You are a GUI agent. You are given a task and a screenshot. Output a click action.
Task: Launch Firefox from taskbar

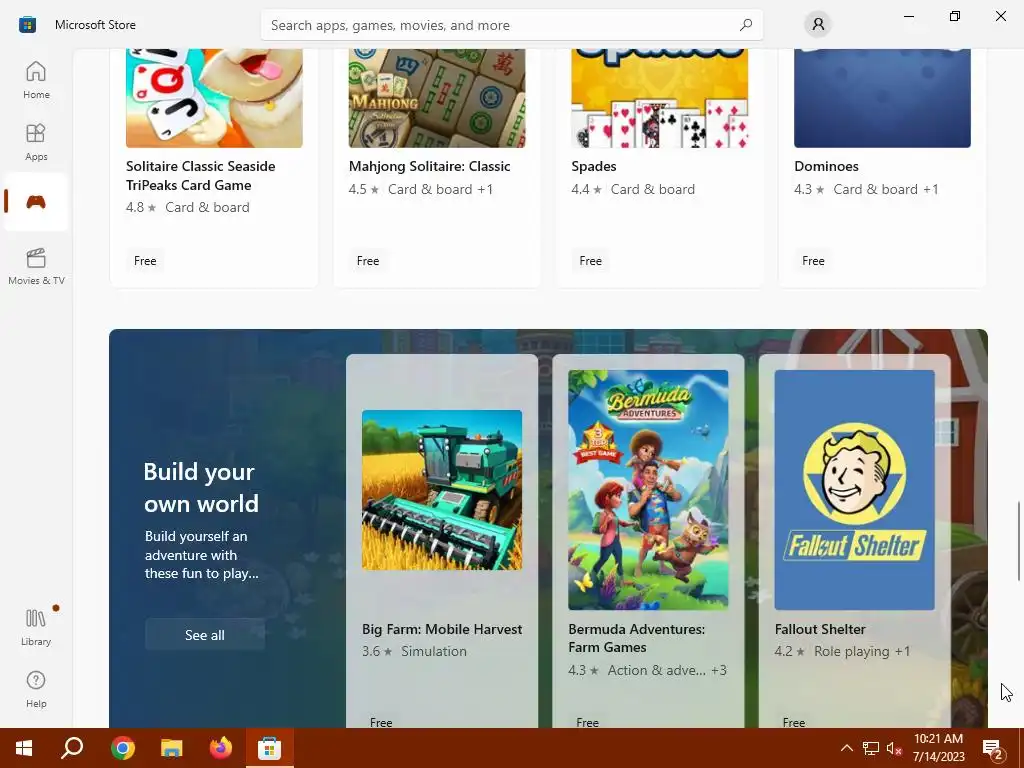click(x=221, y=748)
